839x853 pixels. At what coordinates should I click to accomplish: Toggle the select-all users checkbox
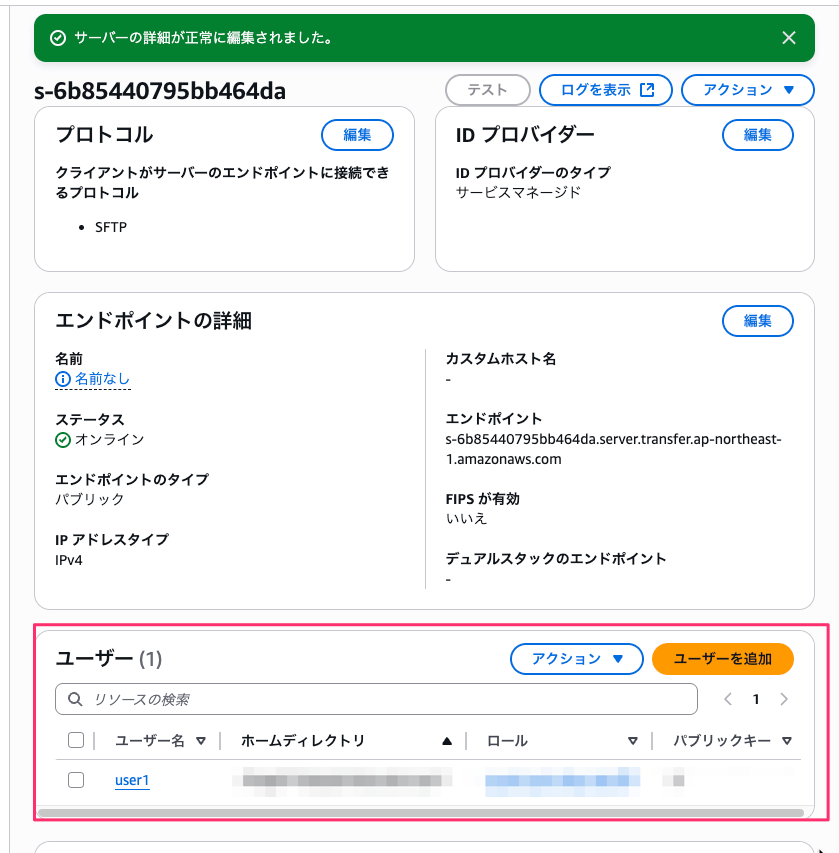tap(76, 741)
